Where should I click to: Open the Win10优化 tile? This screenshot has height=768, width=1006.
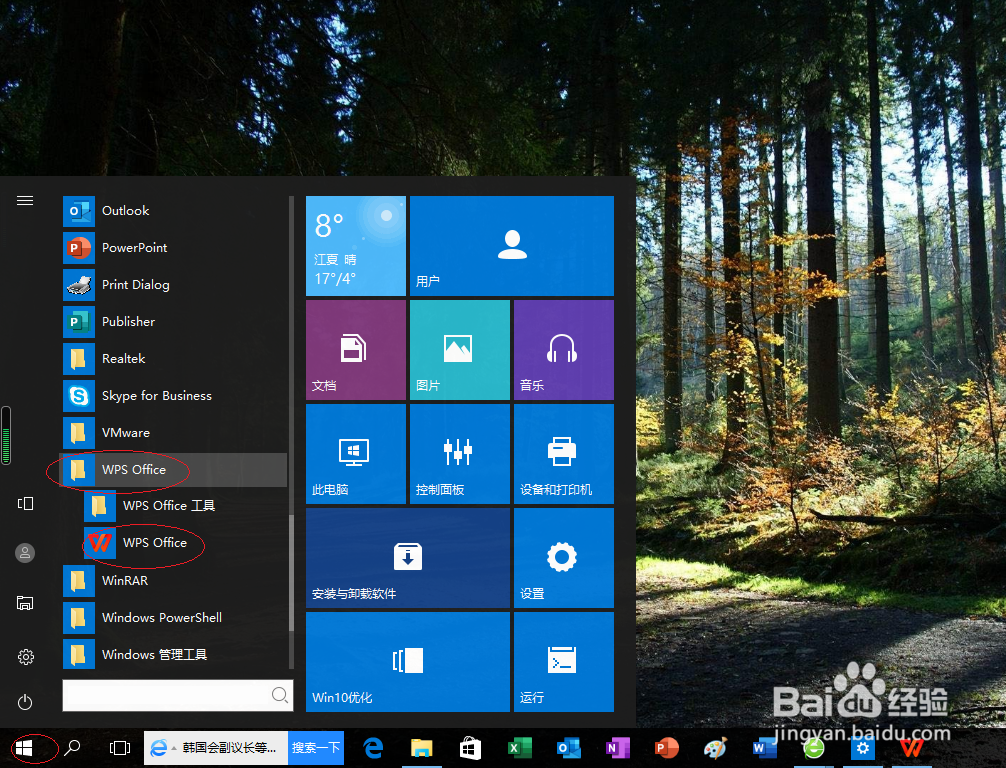coord(408,661)
